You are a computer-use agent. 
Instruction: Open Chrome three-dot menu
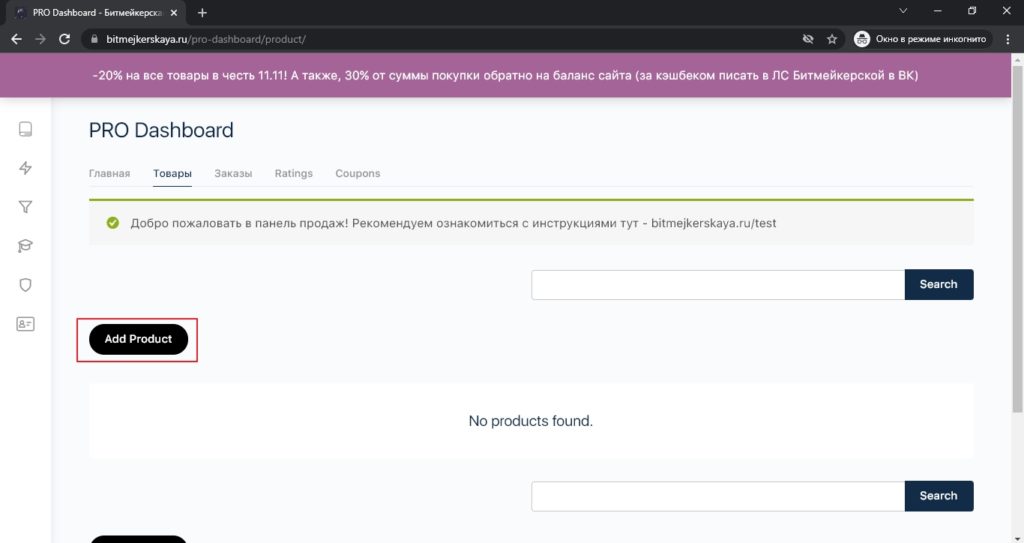tap(1008, 39)
